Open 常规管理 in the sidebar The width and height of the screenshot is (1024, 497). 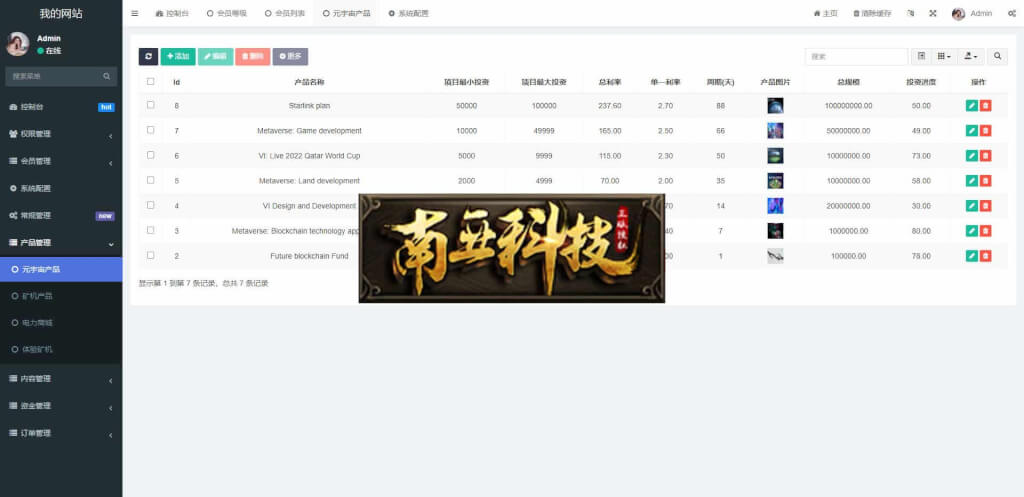61,216
